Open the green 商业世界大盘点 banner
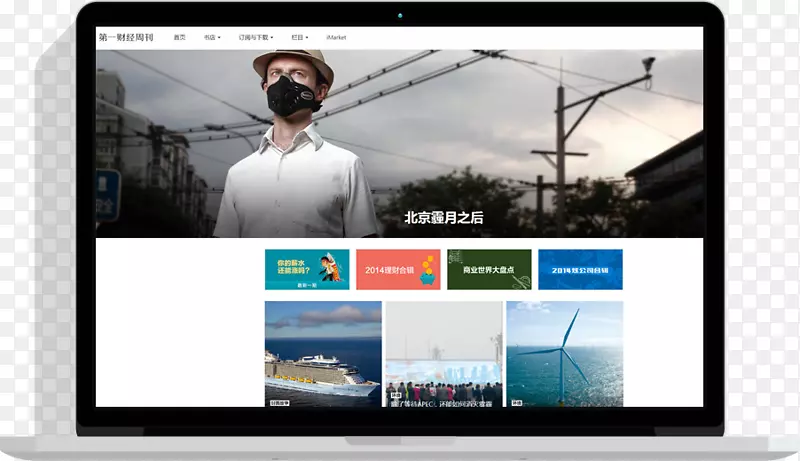800x461 pixels. [489, 269]
